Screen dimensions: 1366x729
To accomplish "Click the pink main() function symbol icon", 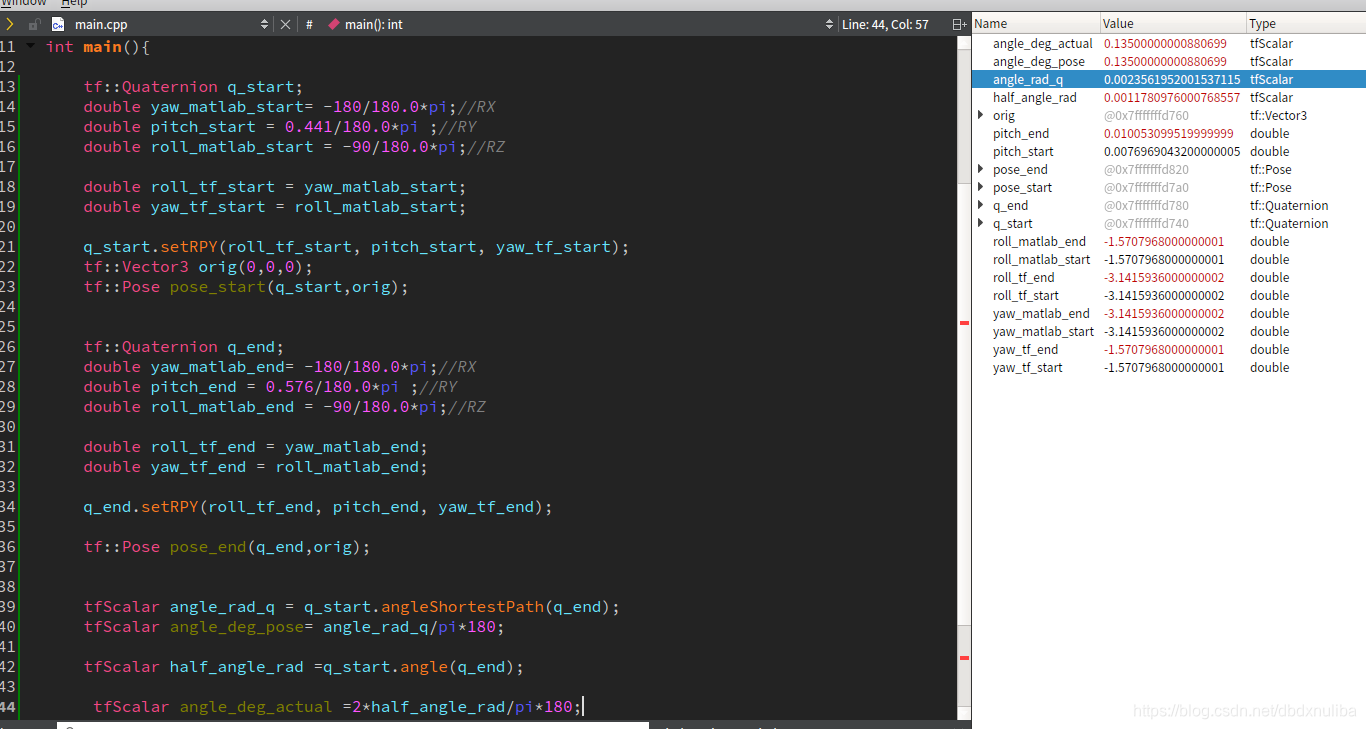I will pyautogui.click(x=334, y=24).
